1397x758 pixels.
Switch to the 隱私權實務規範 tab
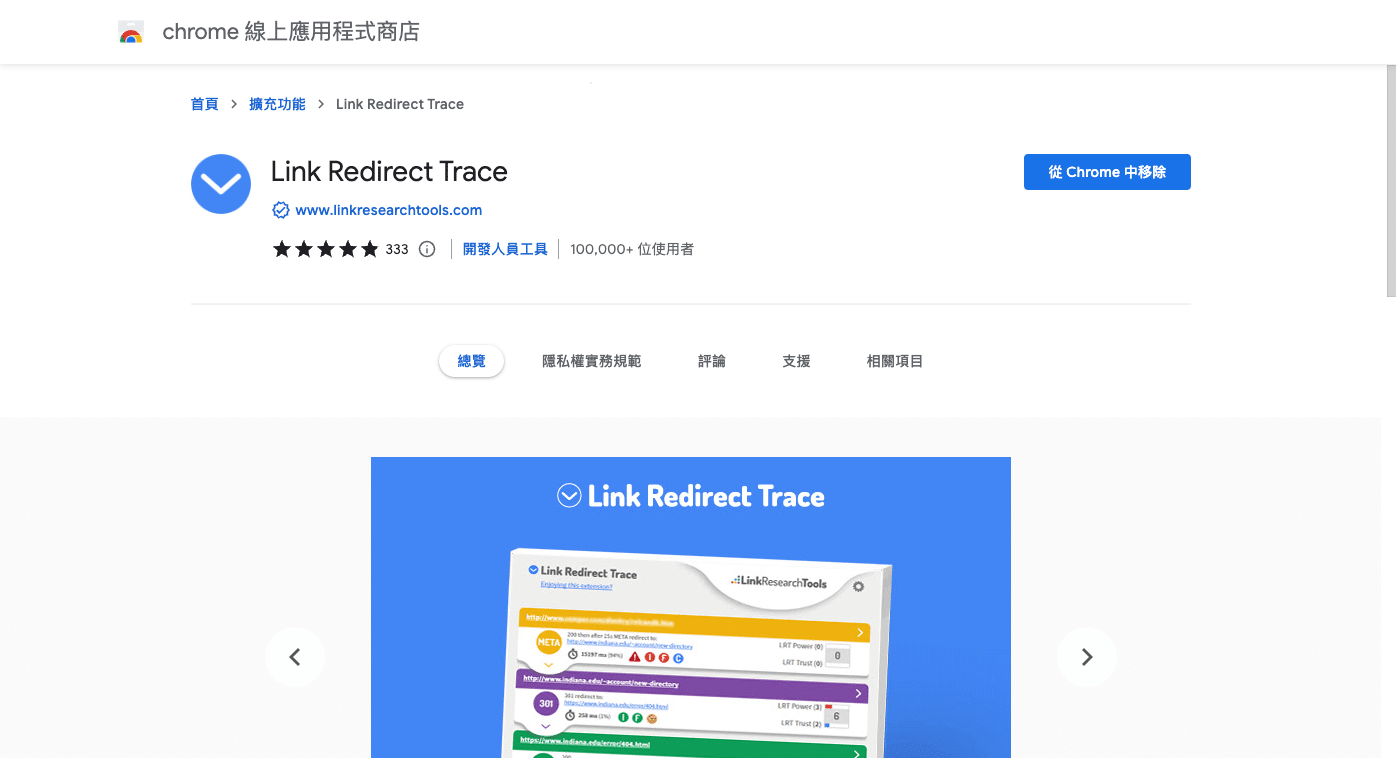tap(591, 361)
